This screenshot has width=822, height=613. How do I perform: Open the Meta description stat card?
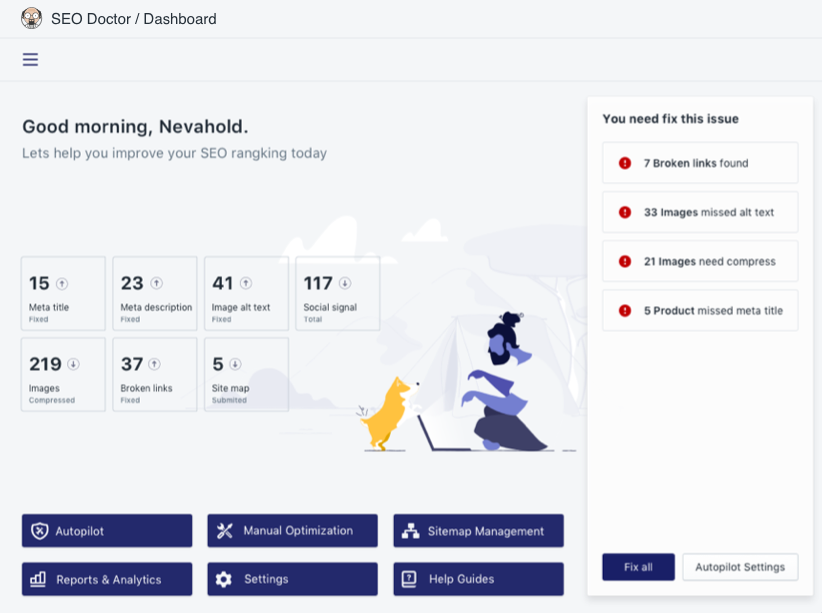tap(155, 293)
